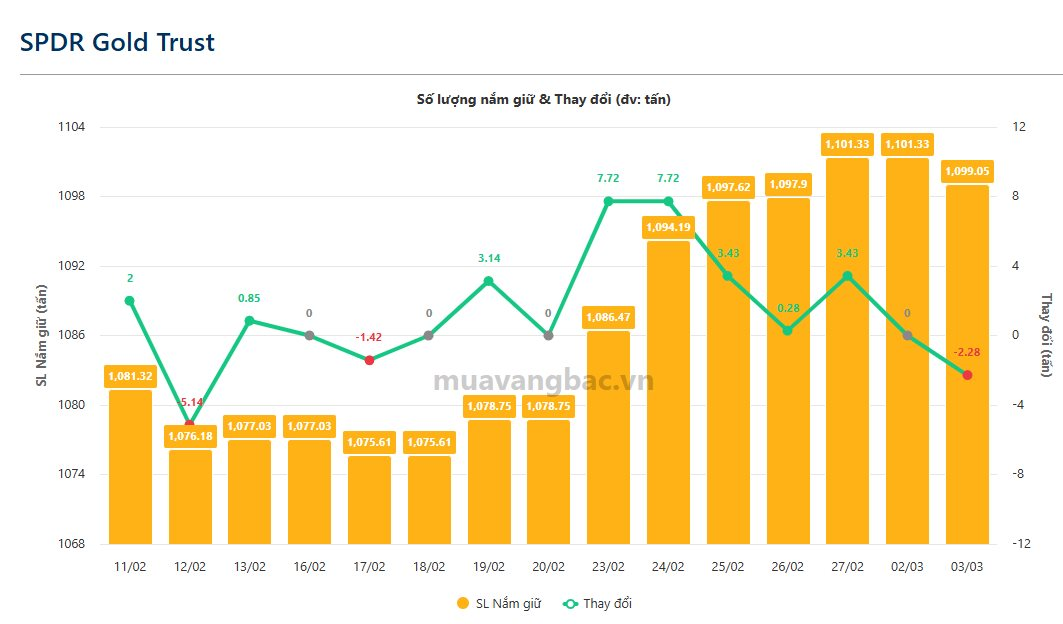
Task: Click the red data point at 03/03
Action: pos(967,375)
